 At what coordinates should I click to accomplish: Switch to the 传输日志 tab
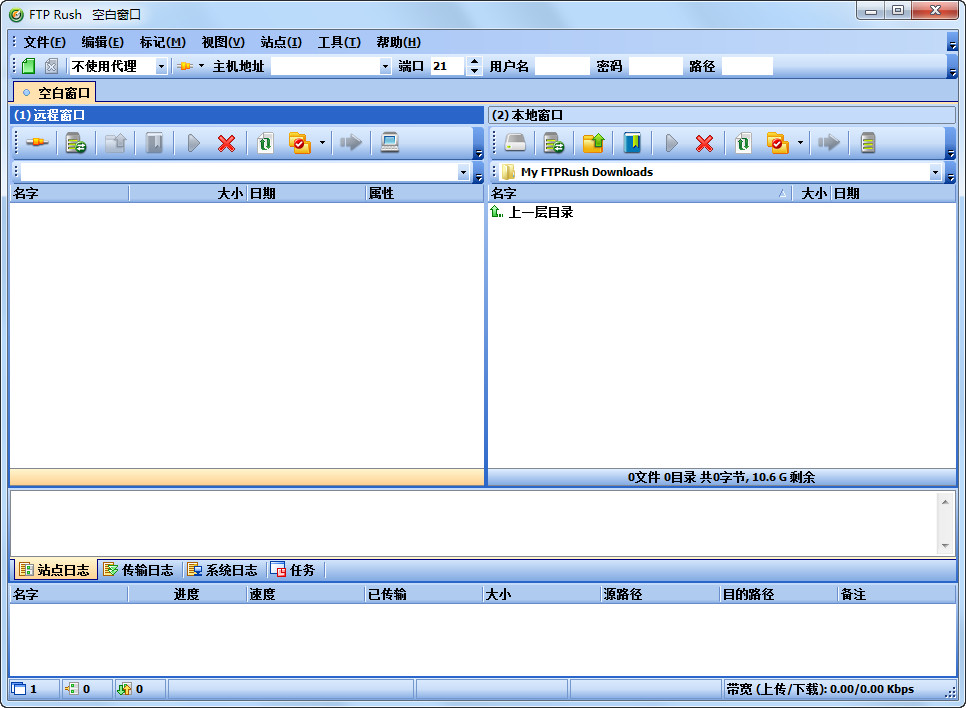(x=139, y=570)
